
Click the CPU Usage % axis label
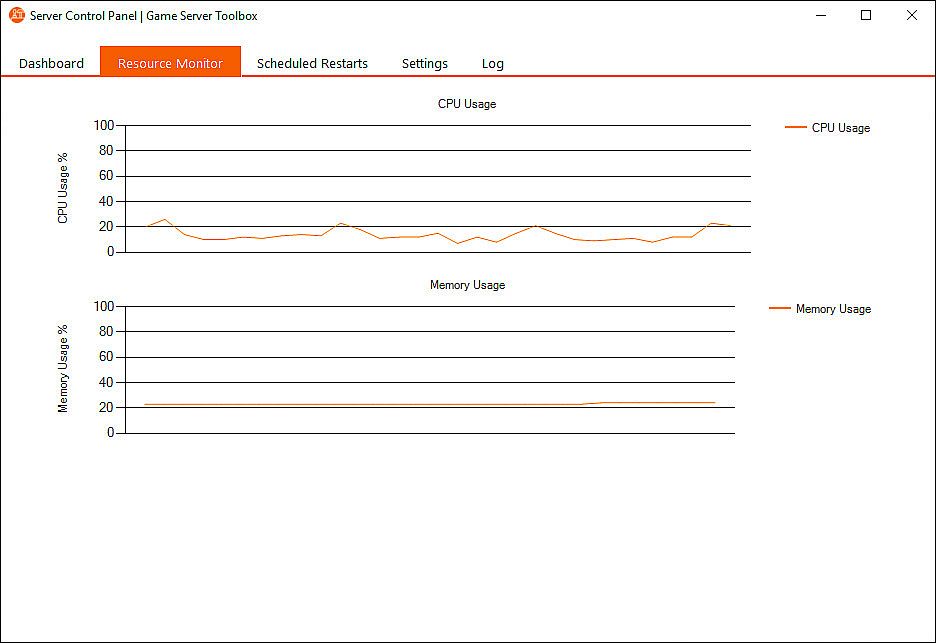click(63, 188)
